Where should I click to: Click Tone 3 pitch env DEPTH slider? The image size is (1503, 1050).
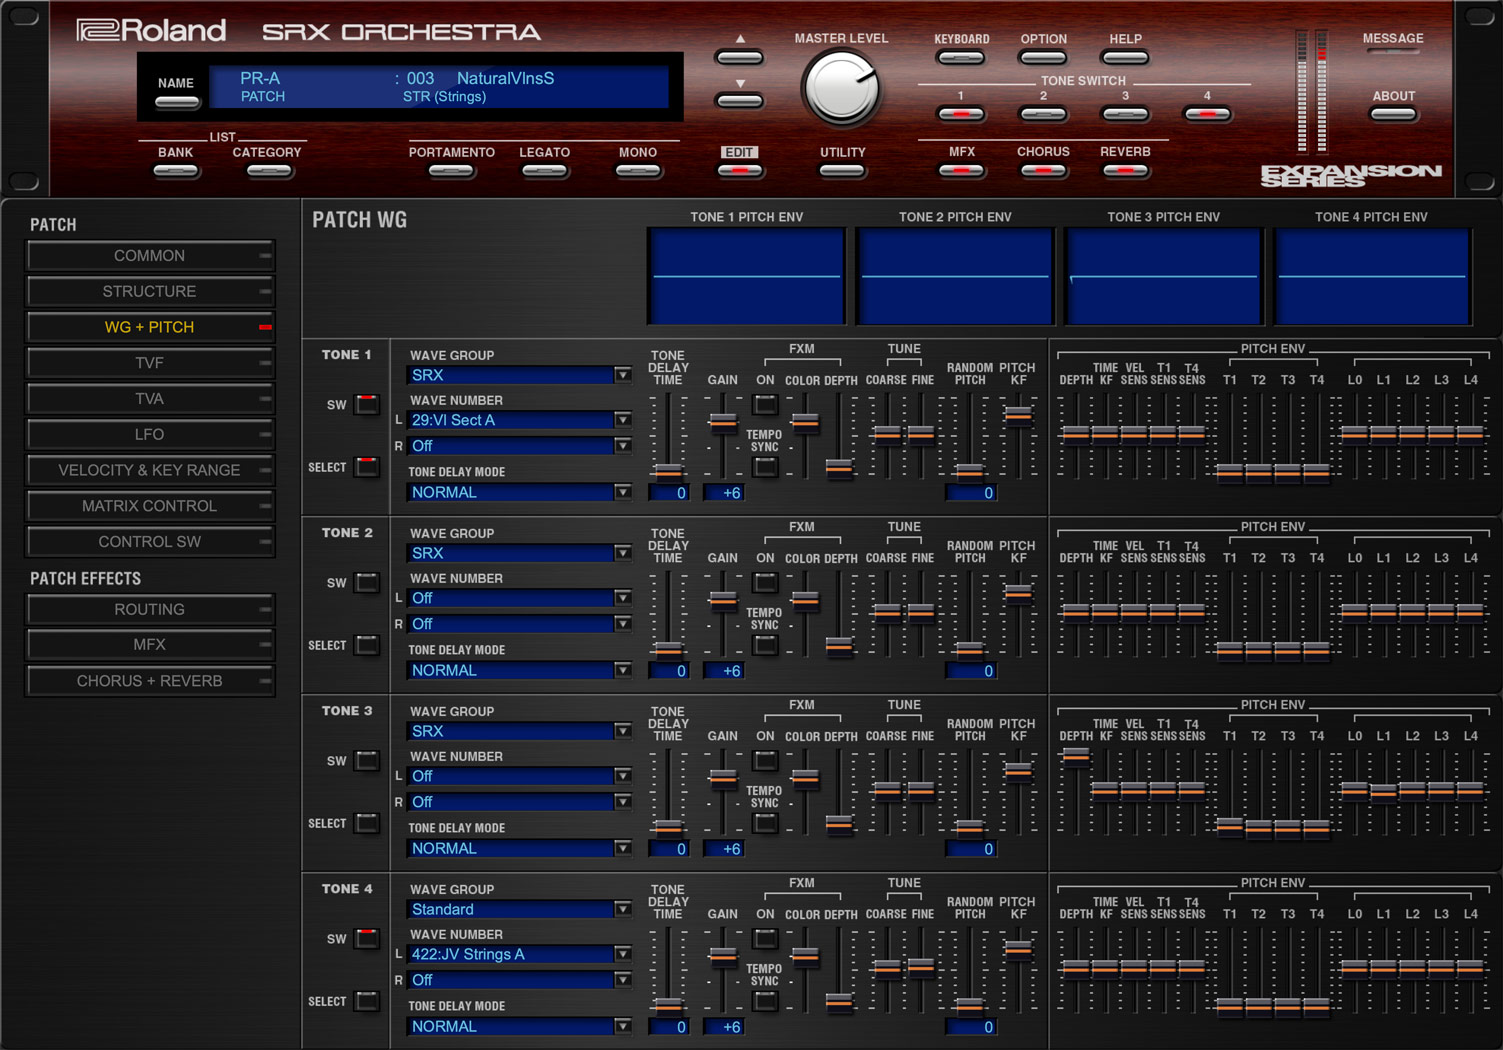tap(1076, 756)
